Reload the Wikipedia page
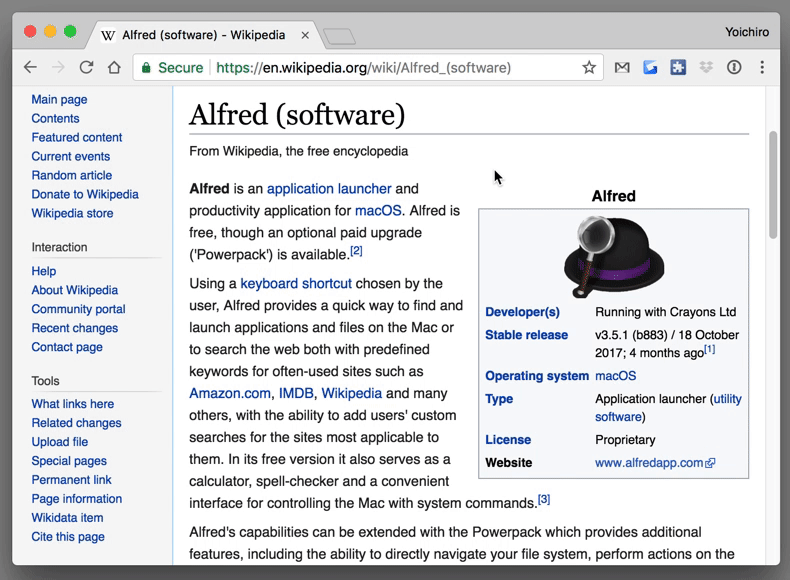790x580 pixels. [86, 67]
